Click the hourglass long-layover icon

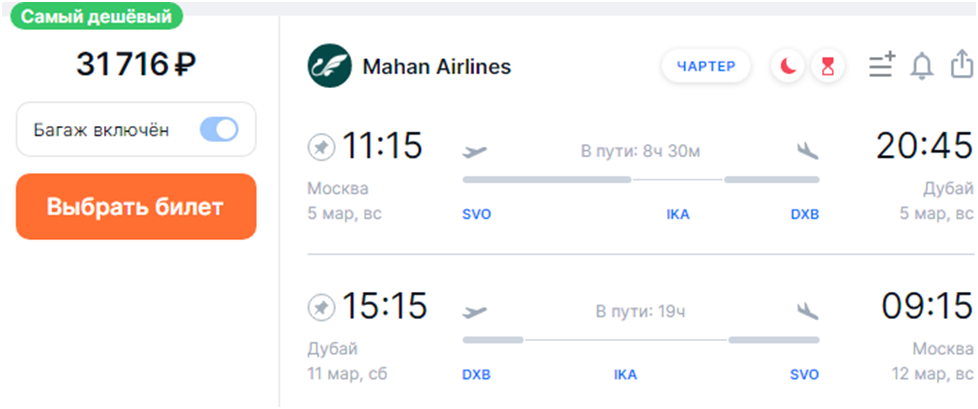tap(827, 67)
